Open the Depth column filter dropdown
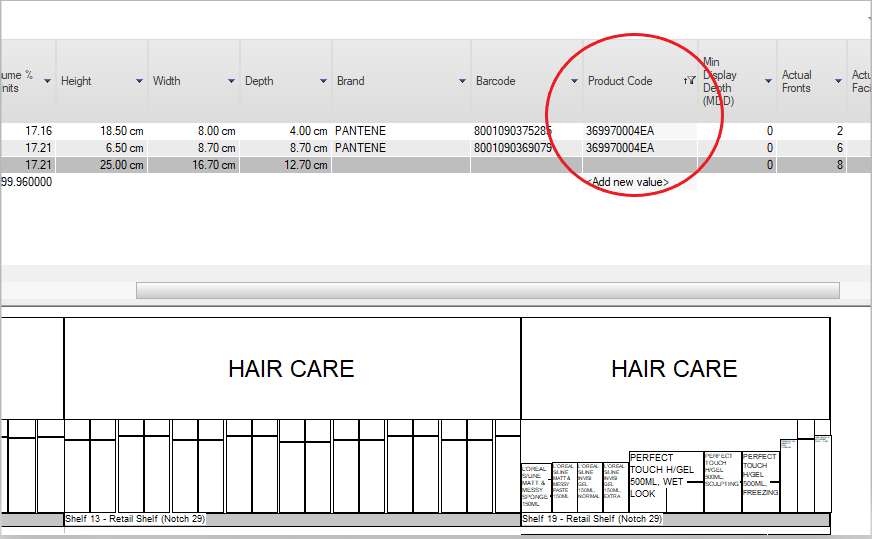This screenshot has height=539, width=872. pos(323,81)
